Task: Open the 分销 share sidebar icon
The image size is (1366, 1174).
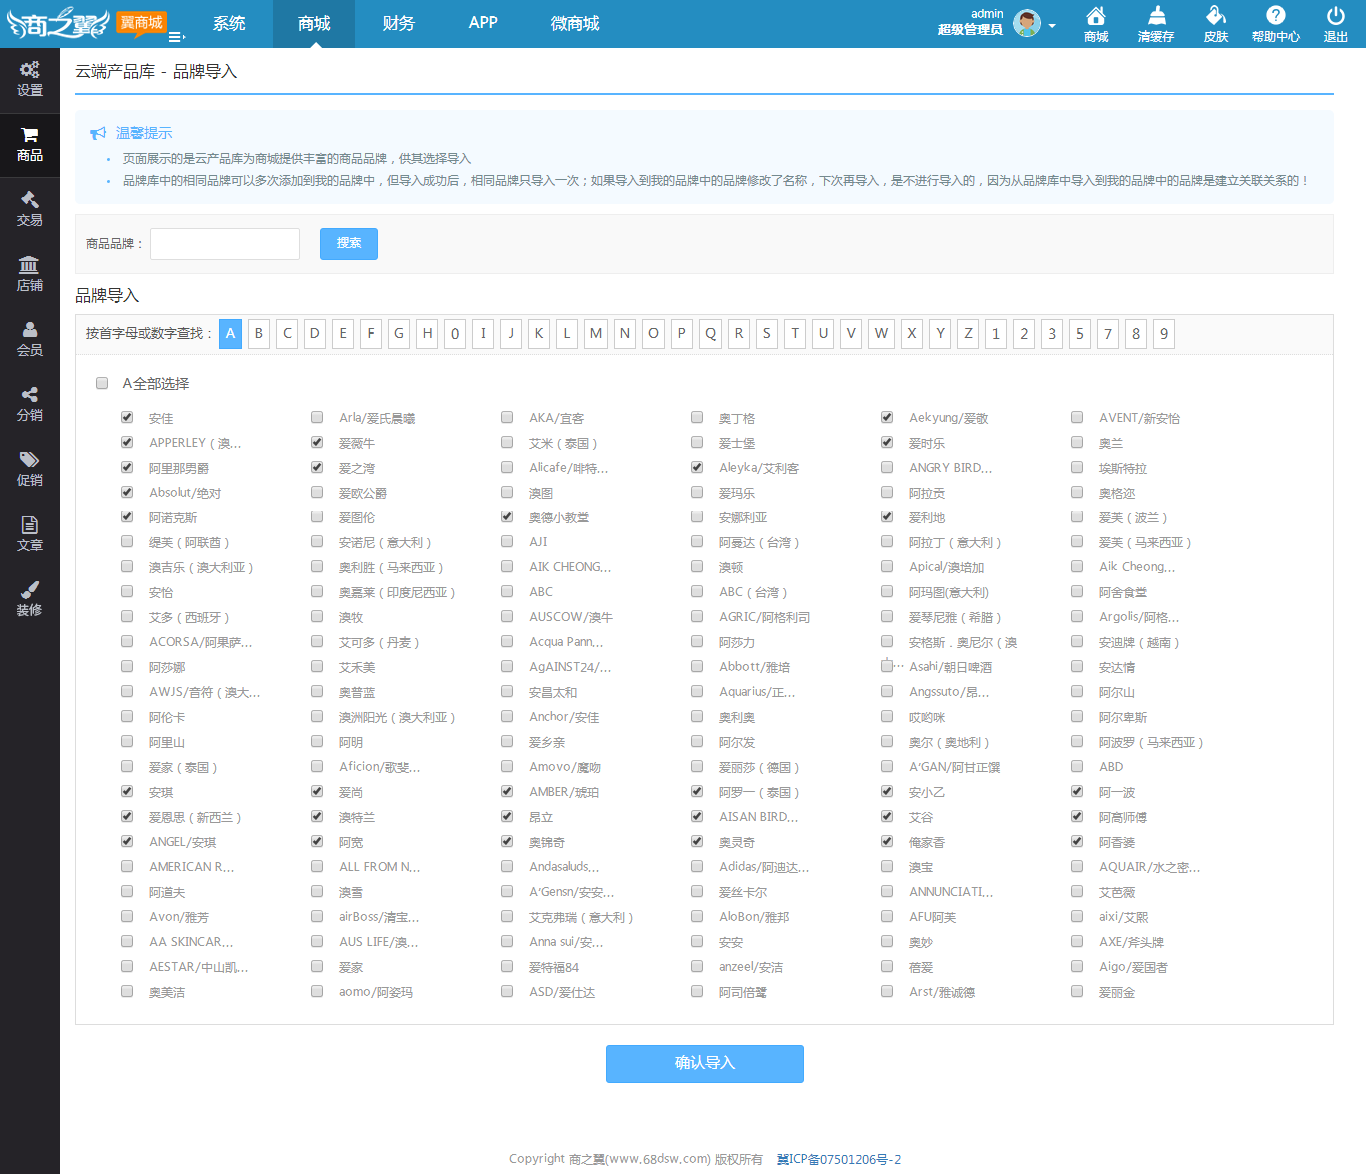Action: point(30,394)
